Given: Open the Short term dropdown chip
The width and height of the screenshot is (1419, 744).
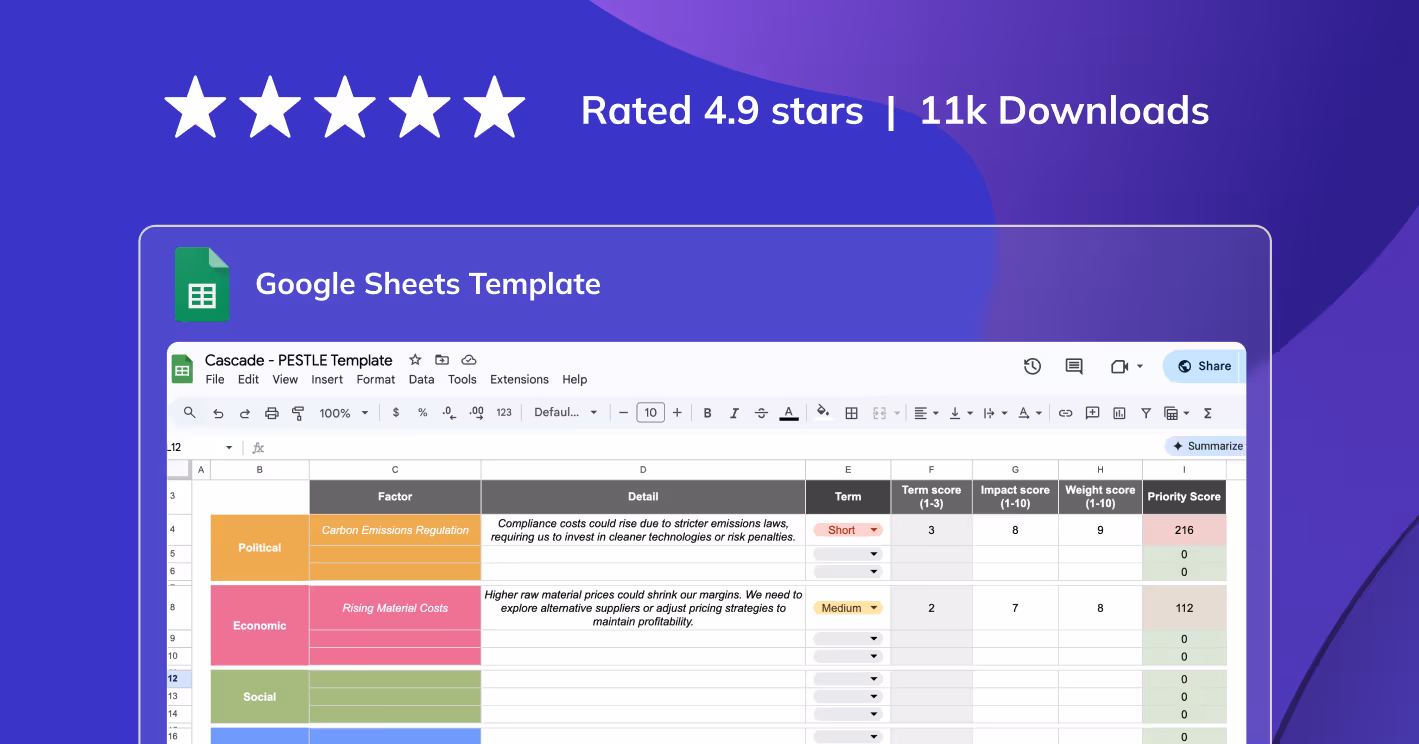Looking at the screenshot, I should click(x=848, y=530).
